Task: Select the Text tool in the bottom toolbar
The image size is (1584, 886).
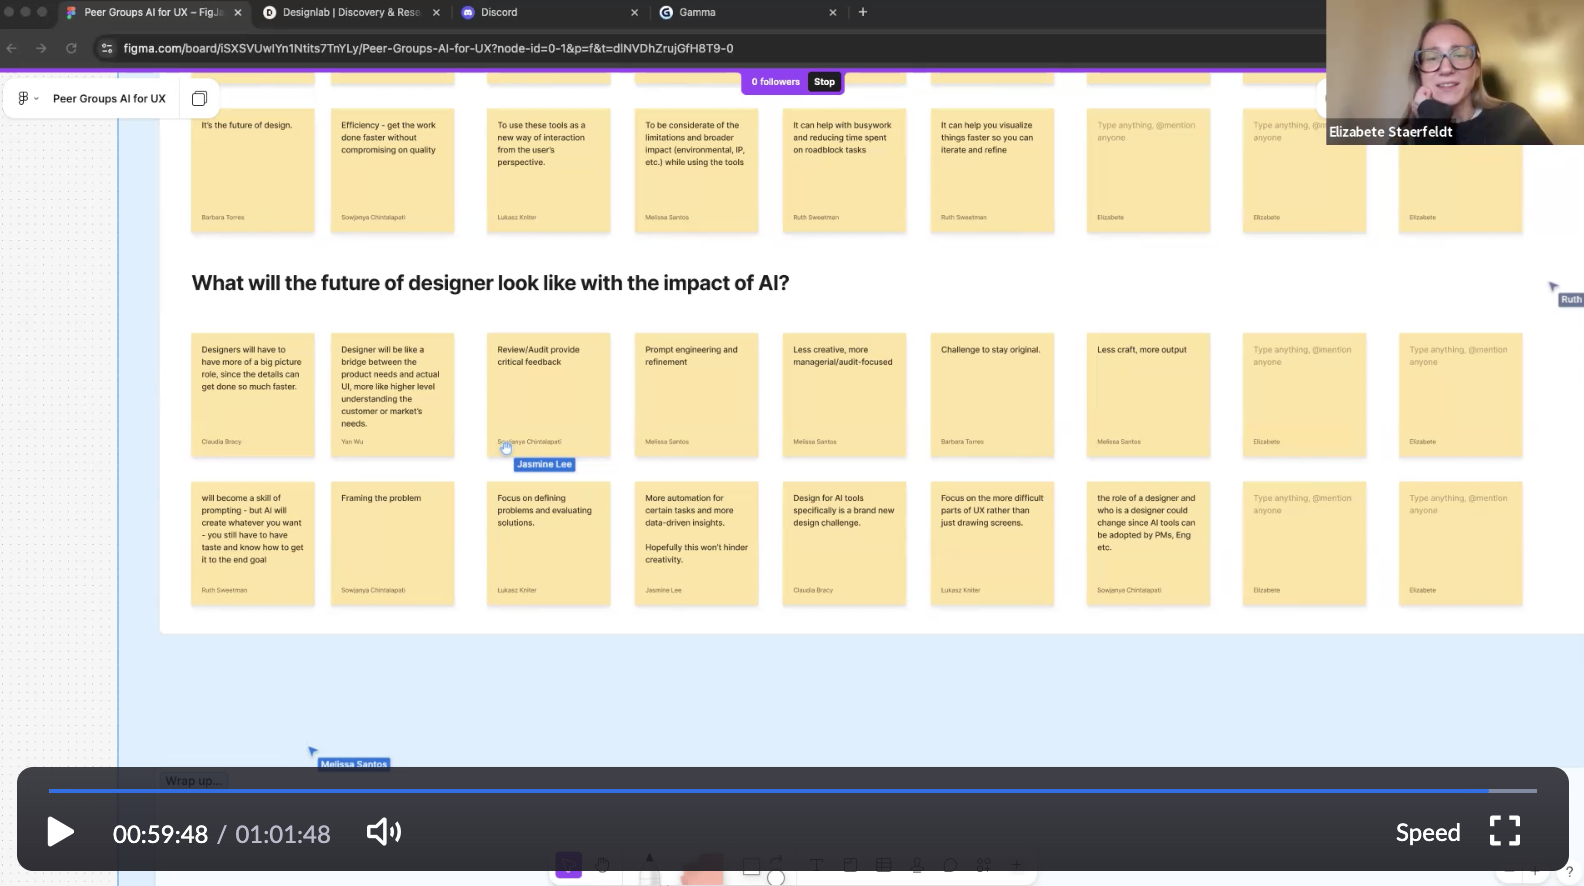Action: tap(816, 865)
